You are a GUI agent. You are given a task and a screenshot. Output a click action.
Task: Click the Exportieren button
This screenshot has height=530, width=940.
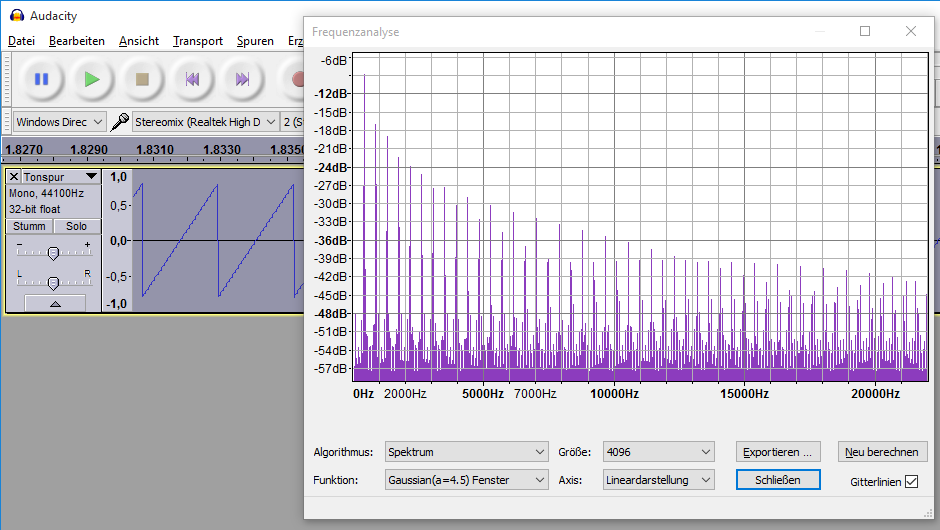(778, 452)
